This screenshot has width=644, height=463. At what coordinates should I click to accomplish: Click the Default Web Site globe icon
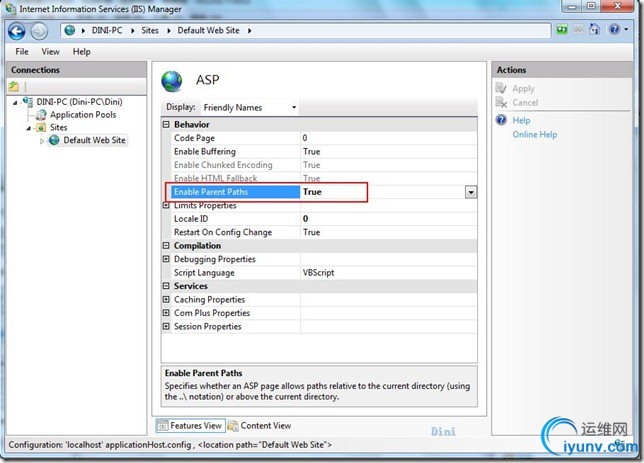[x=54, y=140]
